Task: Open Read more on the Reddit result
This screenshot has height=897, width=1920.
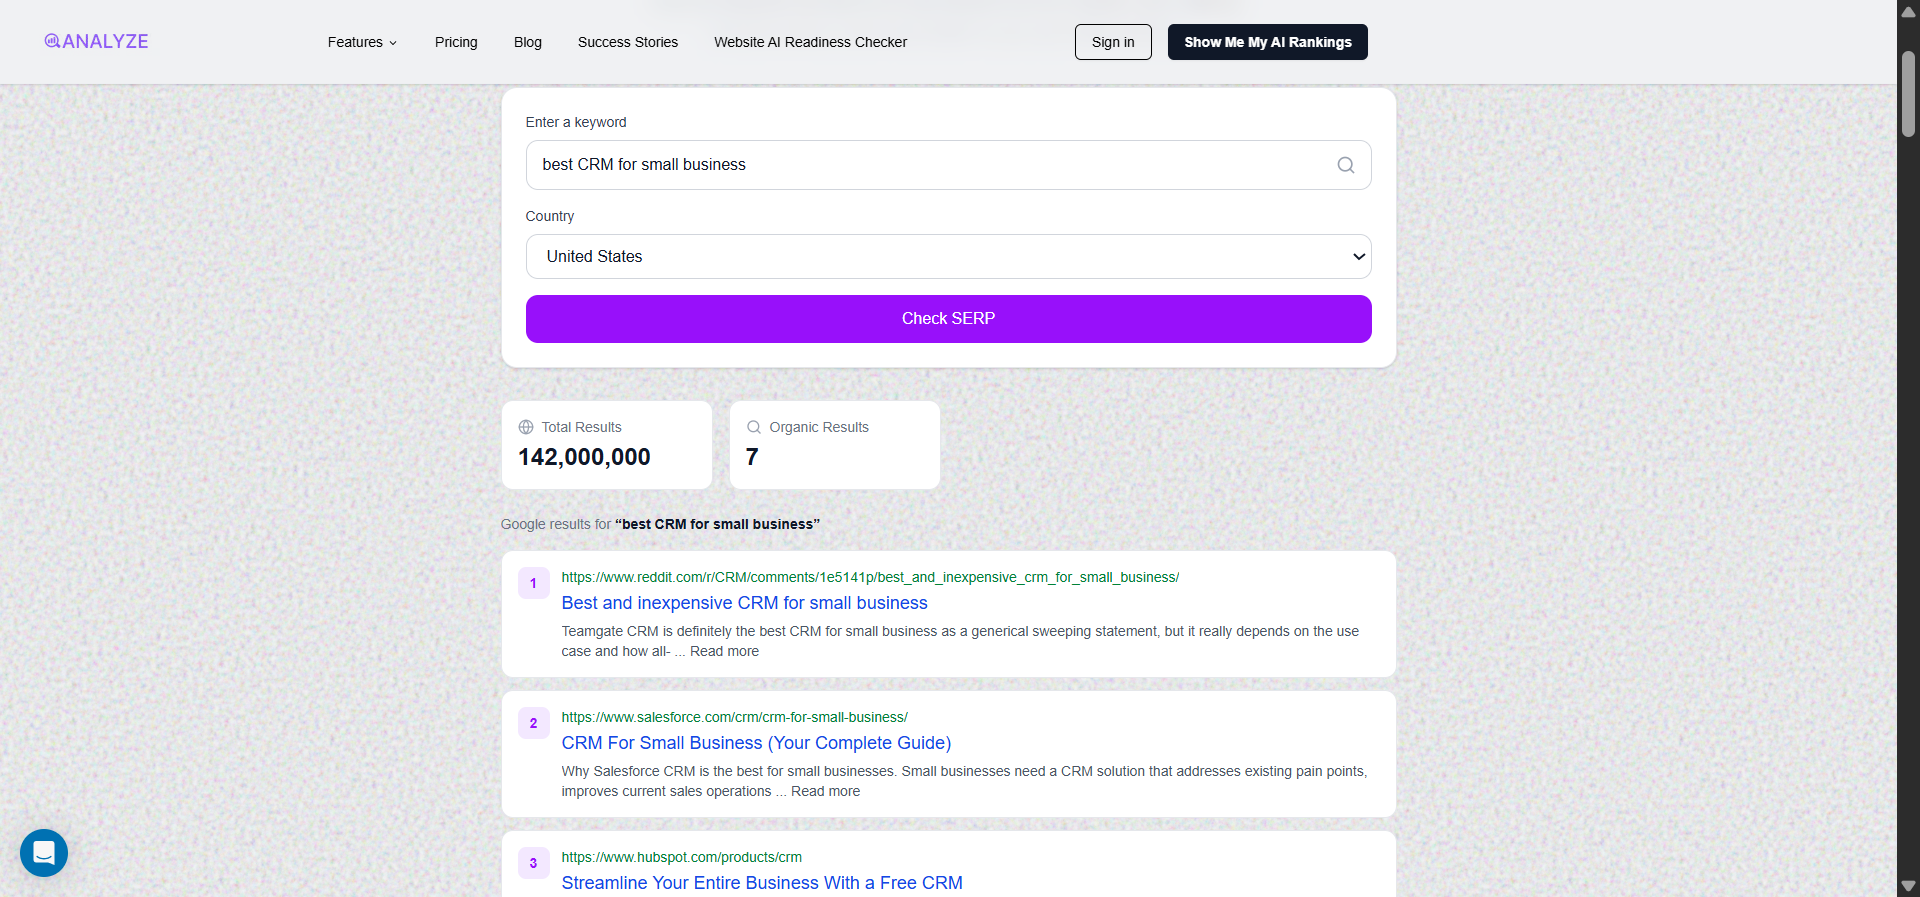Action: pyautogui.click(x=723, y=651)
